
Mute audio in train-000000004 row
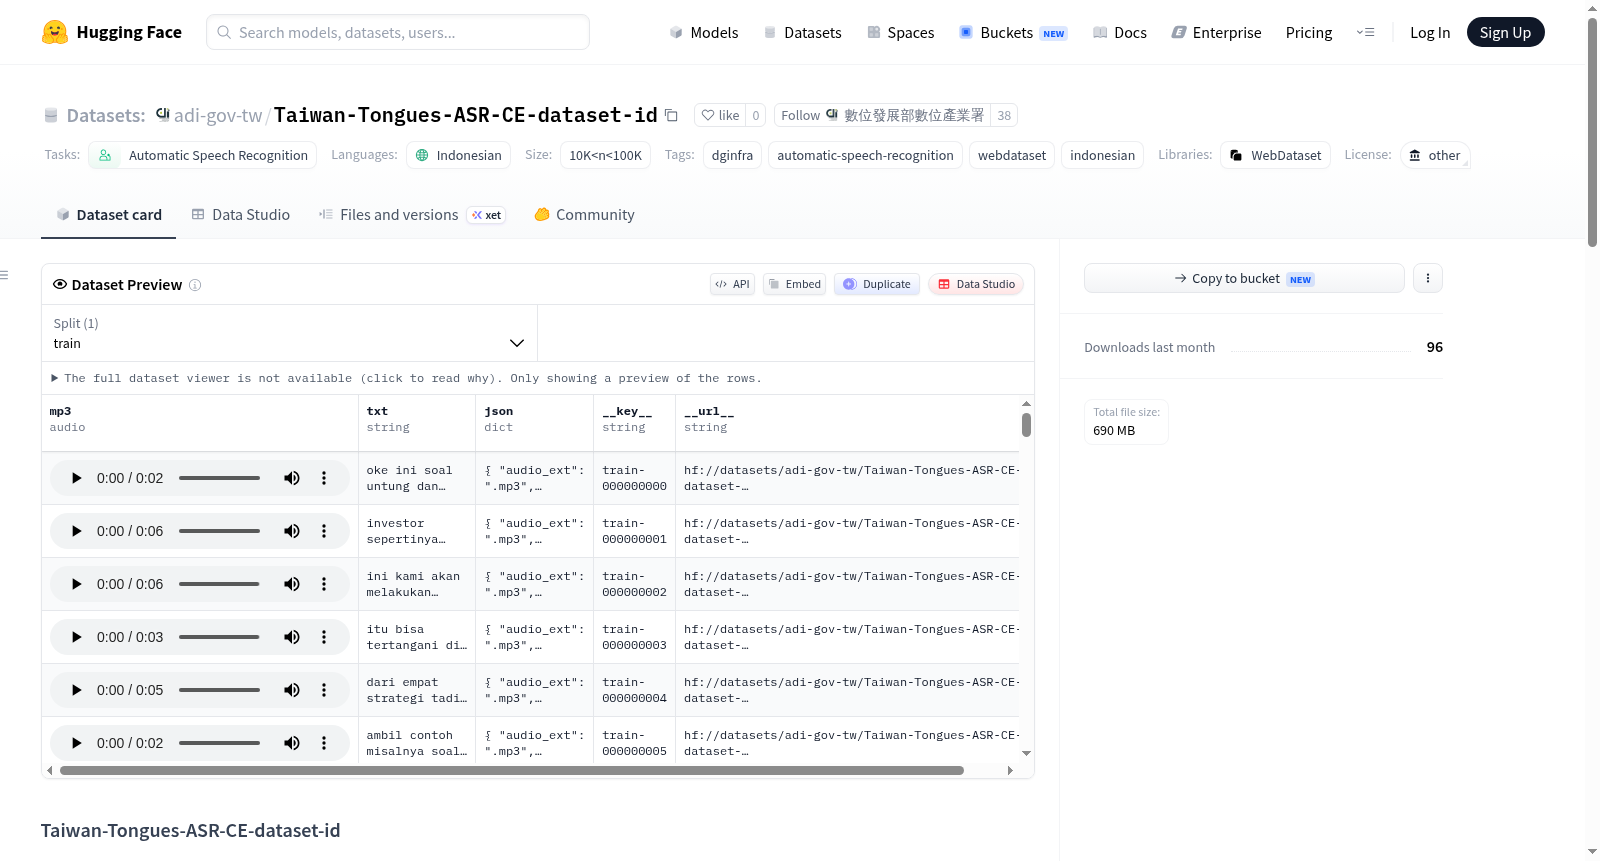tap(292, 690)
